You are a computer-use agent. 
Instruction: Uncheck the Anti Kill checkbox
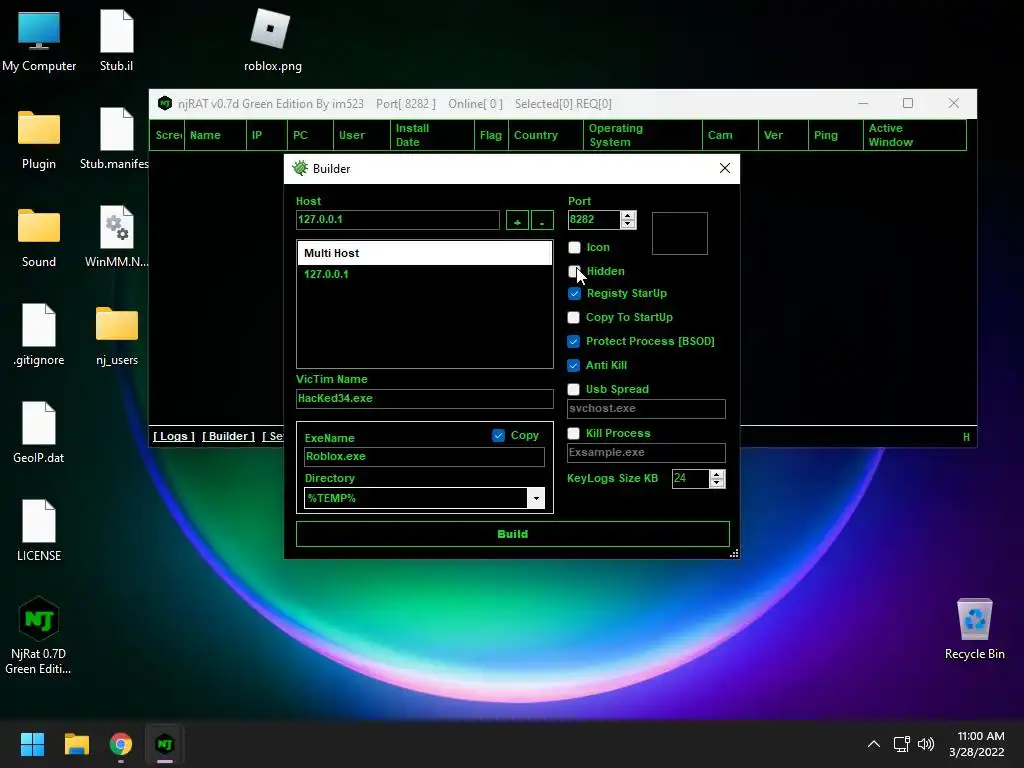pos(573,365)
